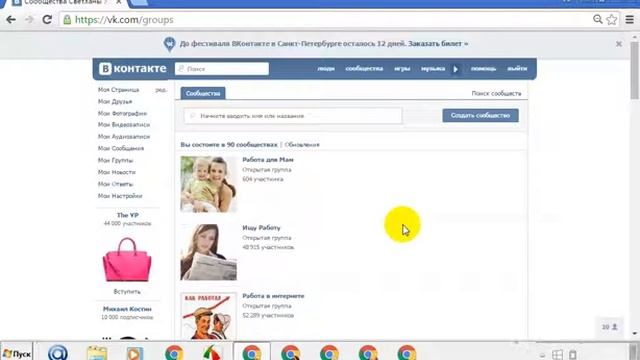Open 'Мои Фотографии' in the sidebar
The image size is (640, 360).
pyautogui.click(x=122, y=113)
